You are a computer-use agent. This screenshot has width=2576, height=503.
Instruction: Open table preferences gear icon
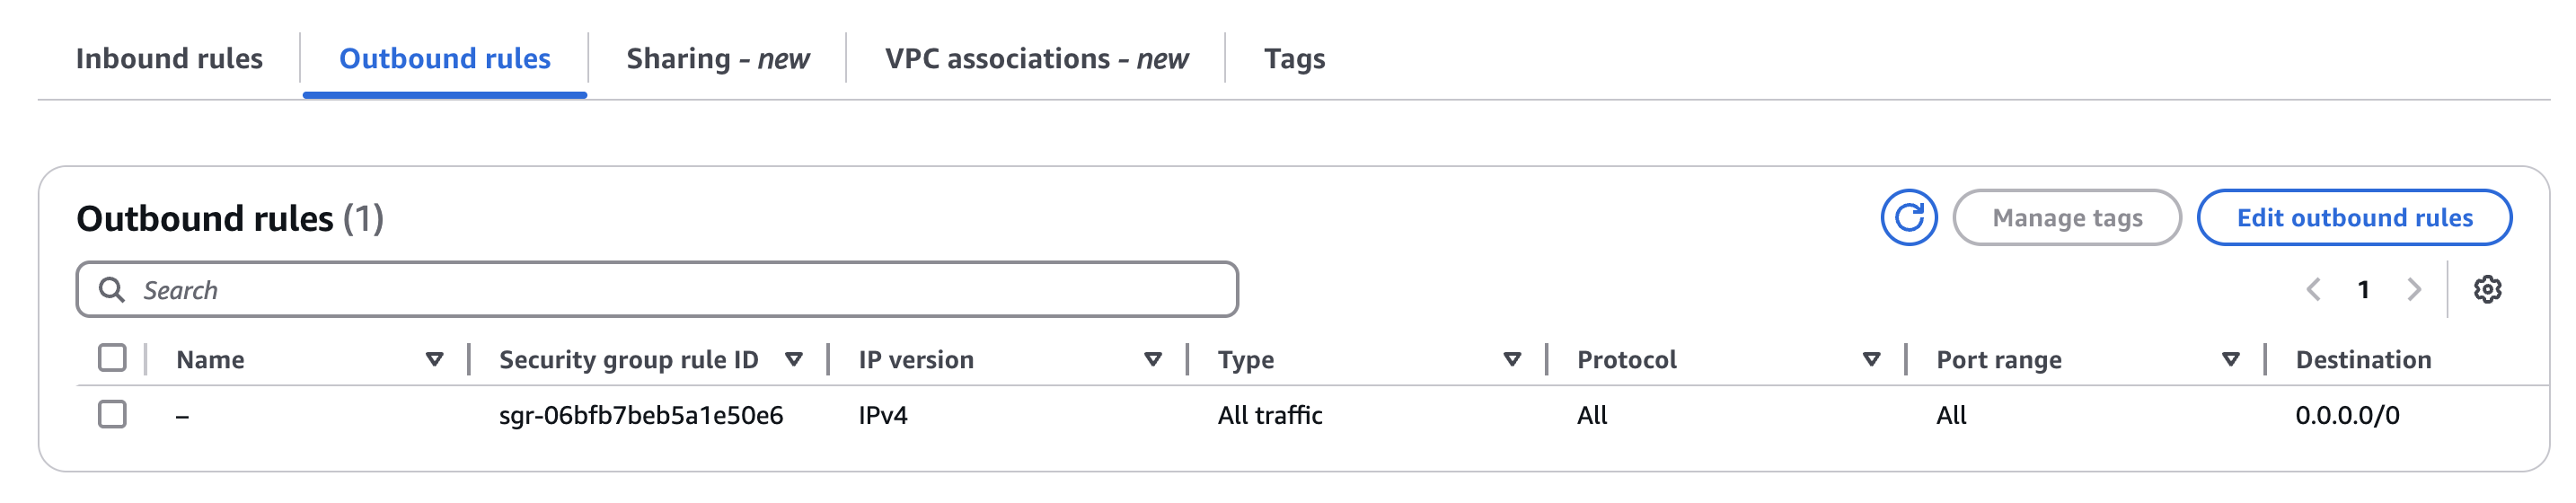point(2487,290)
